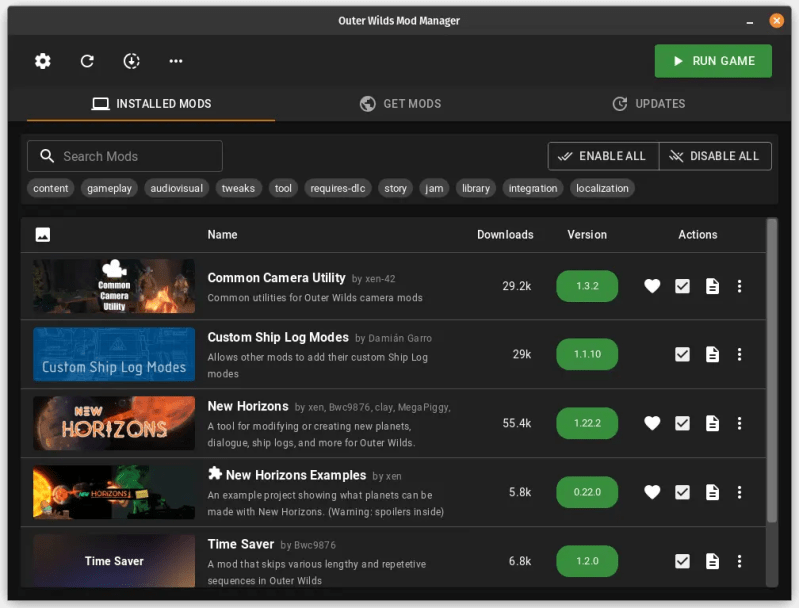The height and width of the screenshot is (608, 799).
Task: Click version 1.2.0 badge for Time Saver
Action: pos(587,561)
